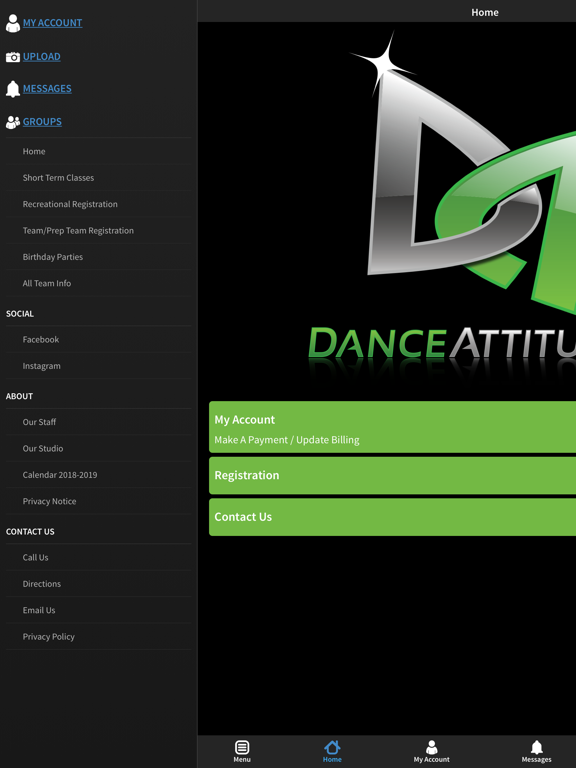Tap the green My Account payment button

pyautogui.click(x=392, y=427)
